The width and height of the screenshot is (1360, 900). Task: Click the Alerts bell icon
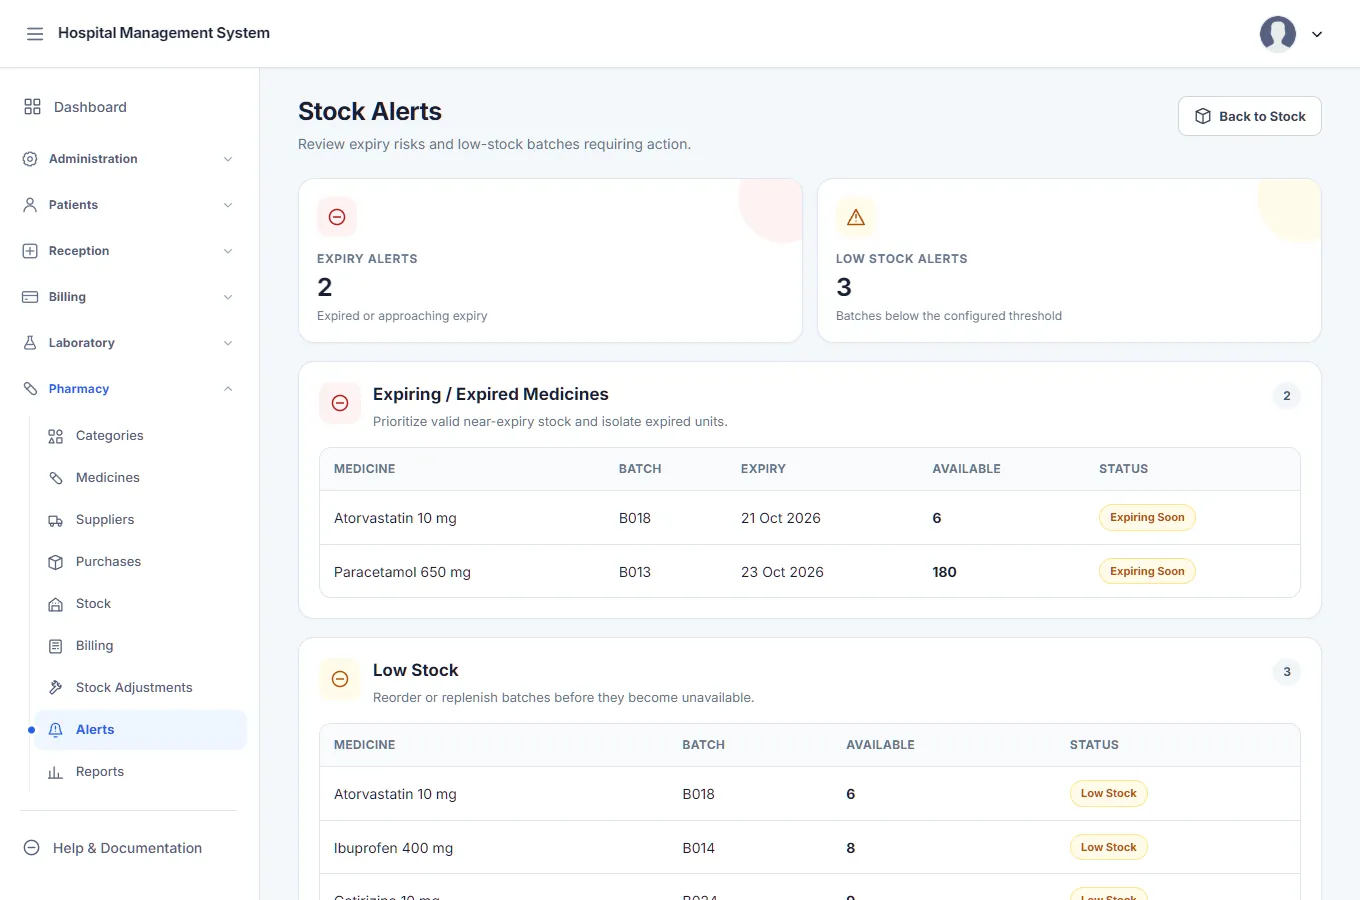(56, 730)
